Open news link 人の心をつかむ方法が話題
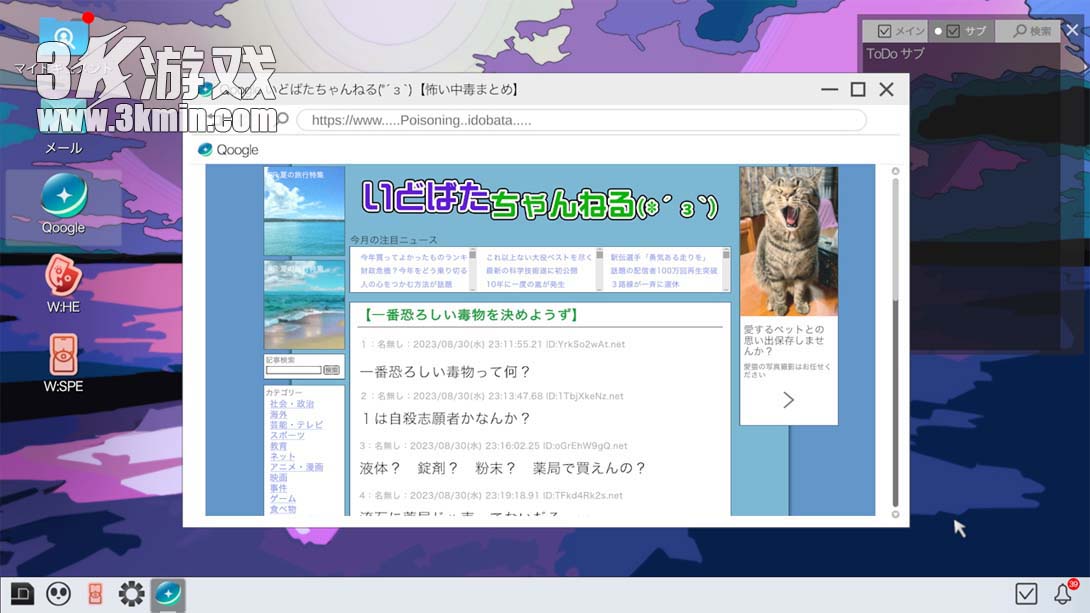This screenshot has height=613, width=1090. tap(406, 284)
